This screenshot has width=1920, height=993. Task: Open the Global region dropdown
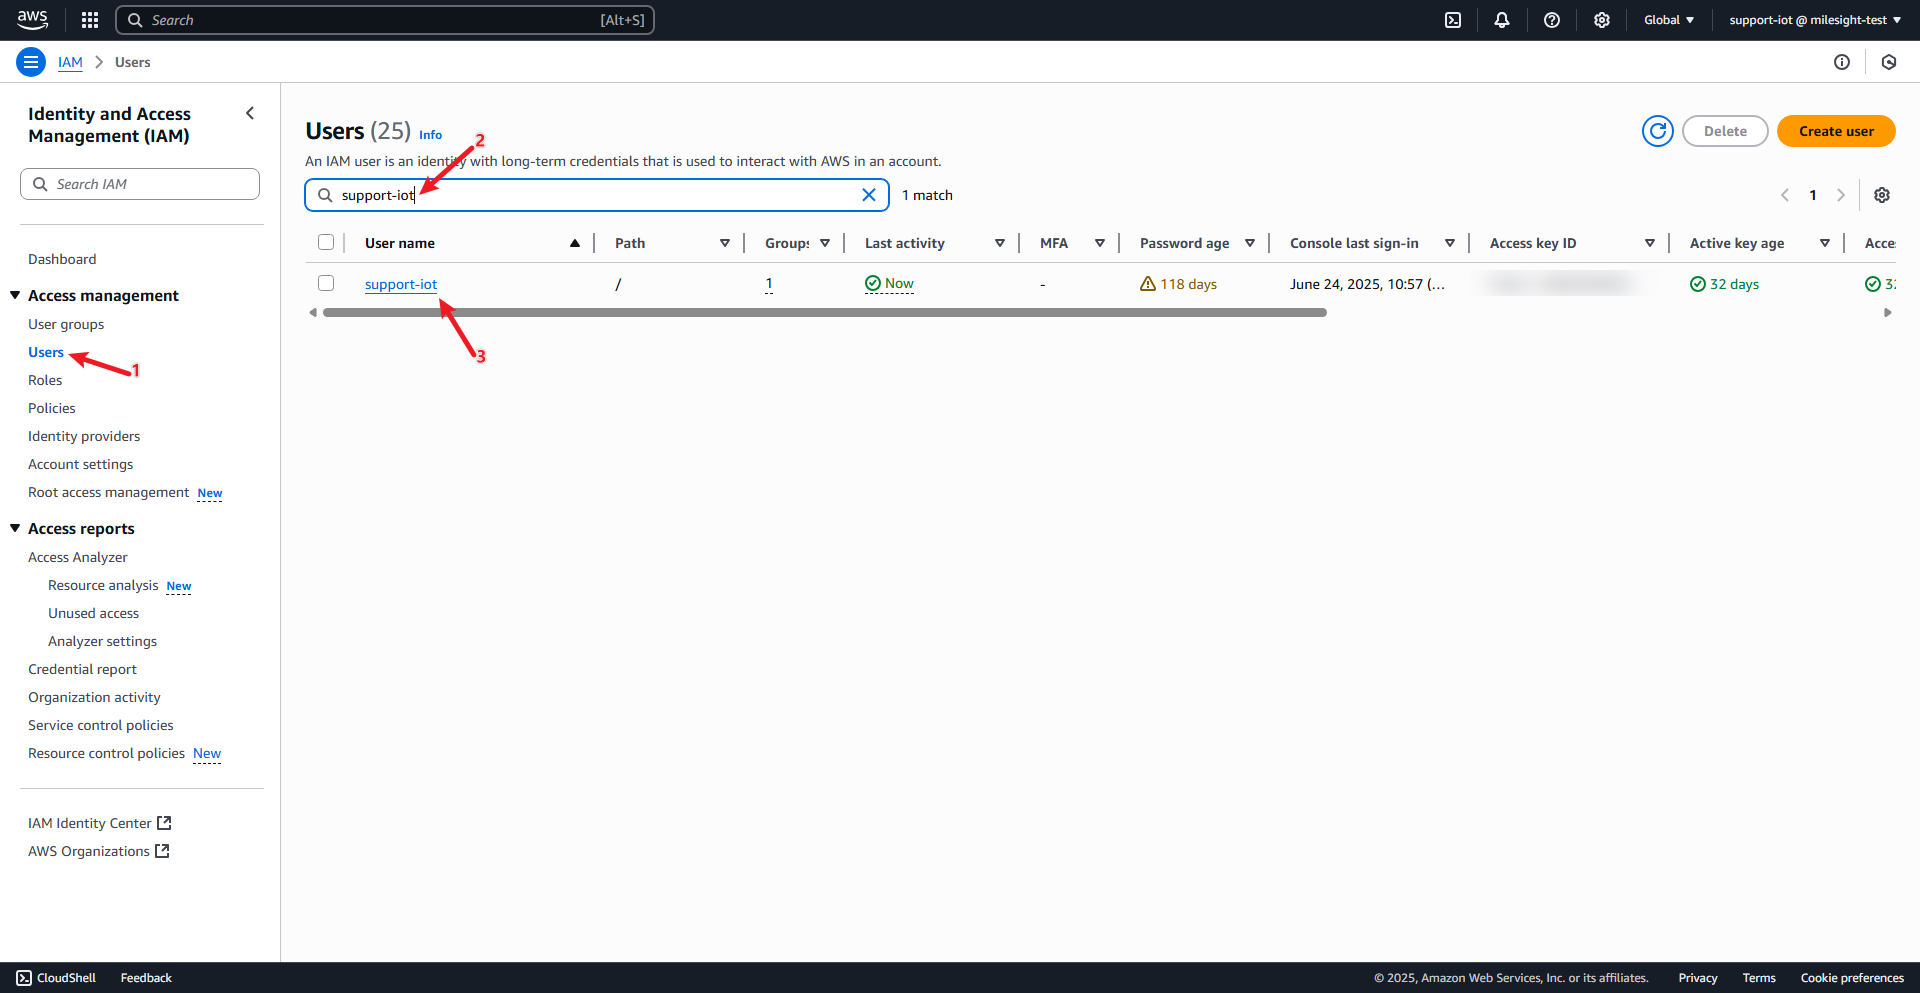click(1669, 20)
